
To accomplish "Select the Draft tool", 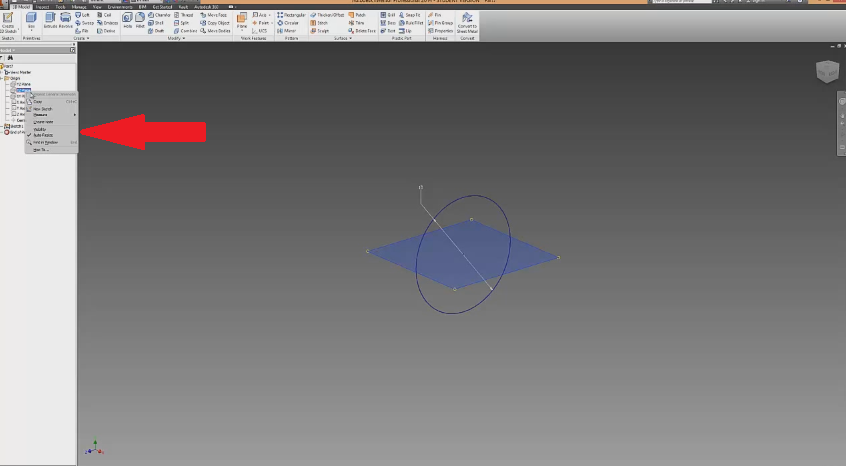I will pos(156,31).
